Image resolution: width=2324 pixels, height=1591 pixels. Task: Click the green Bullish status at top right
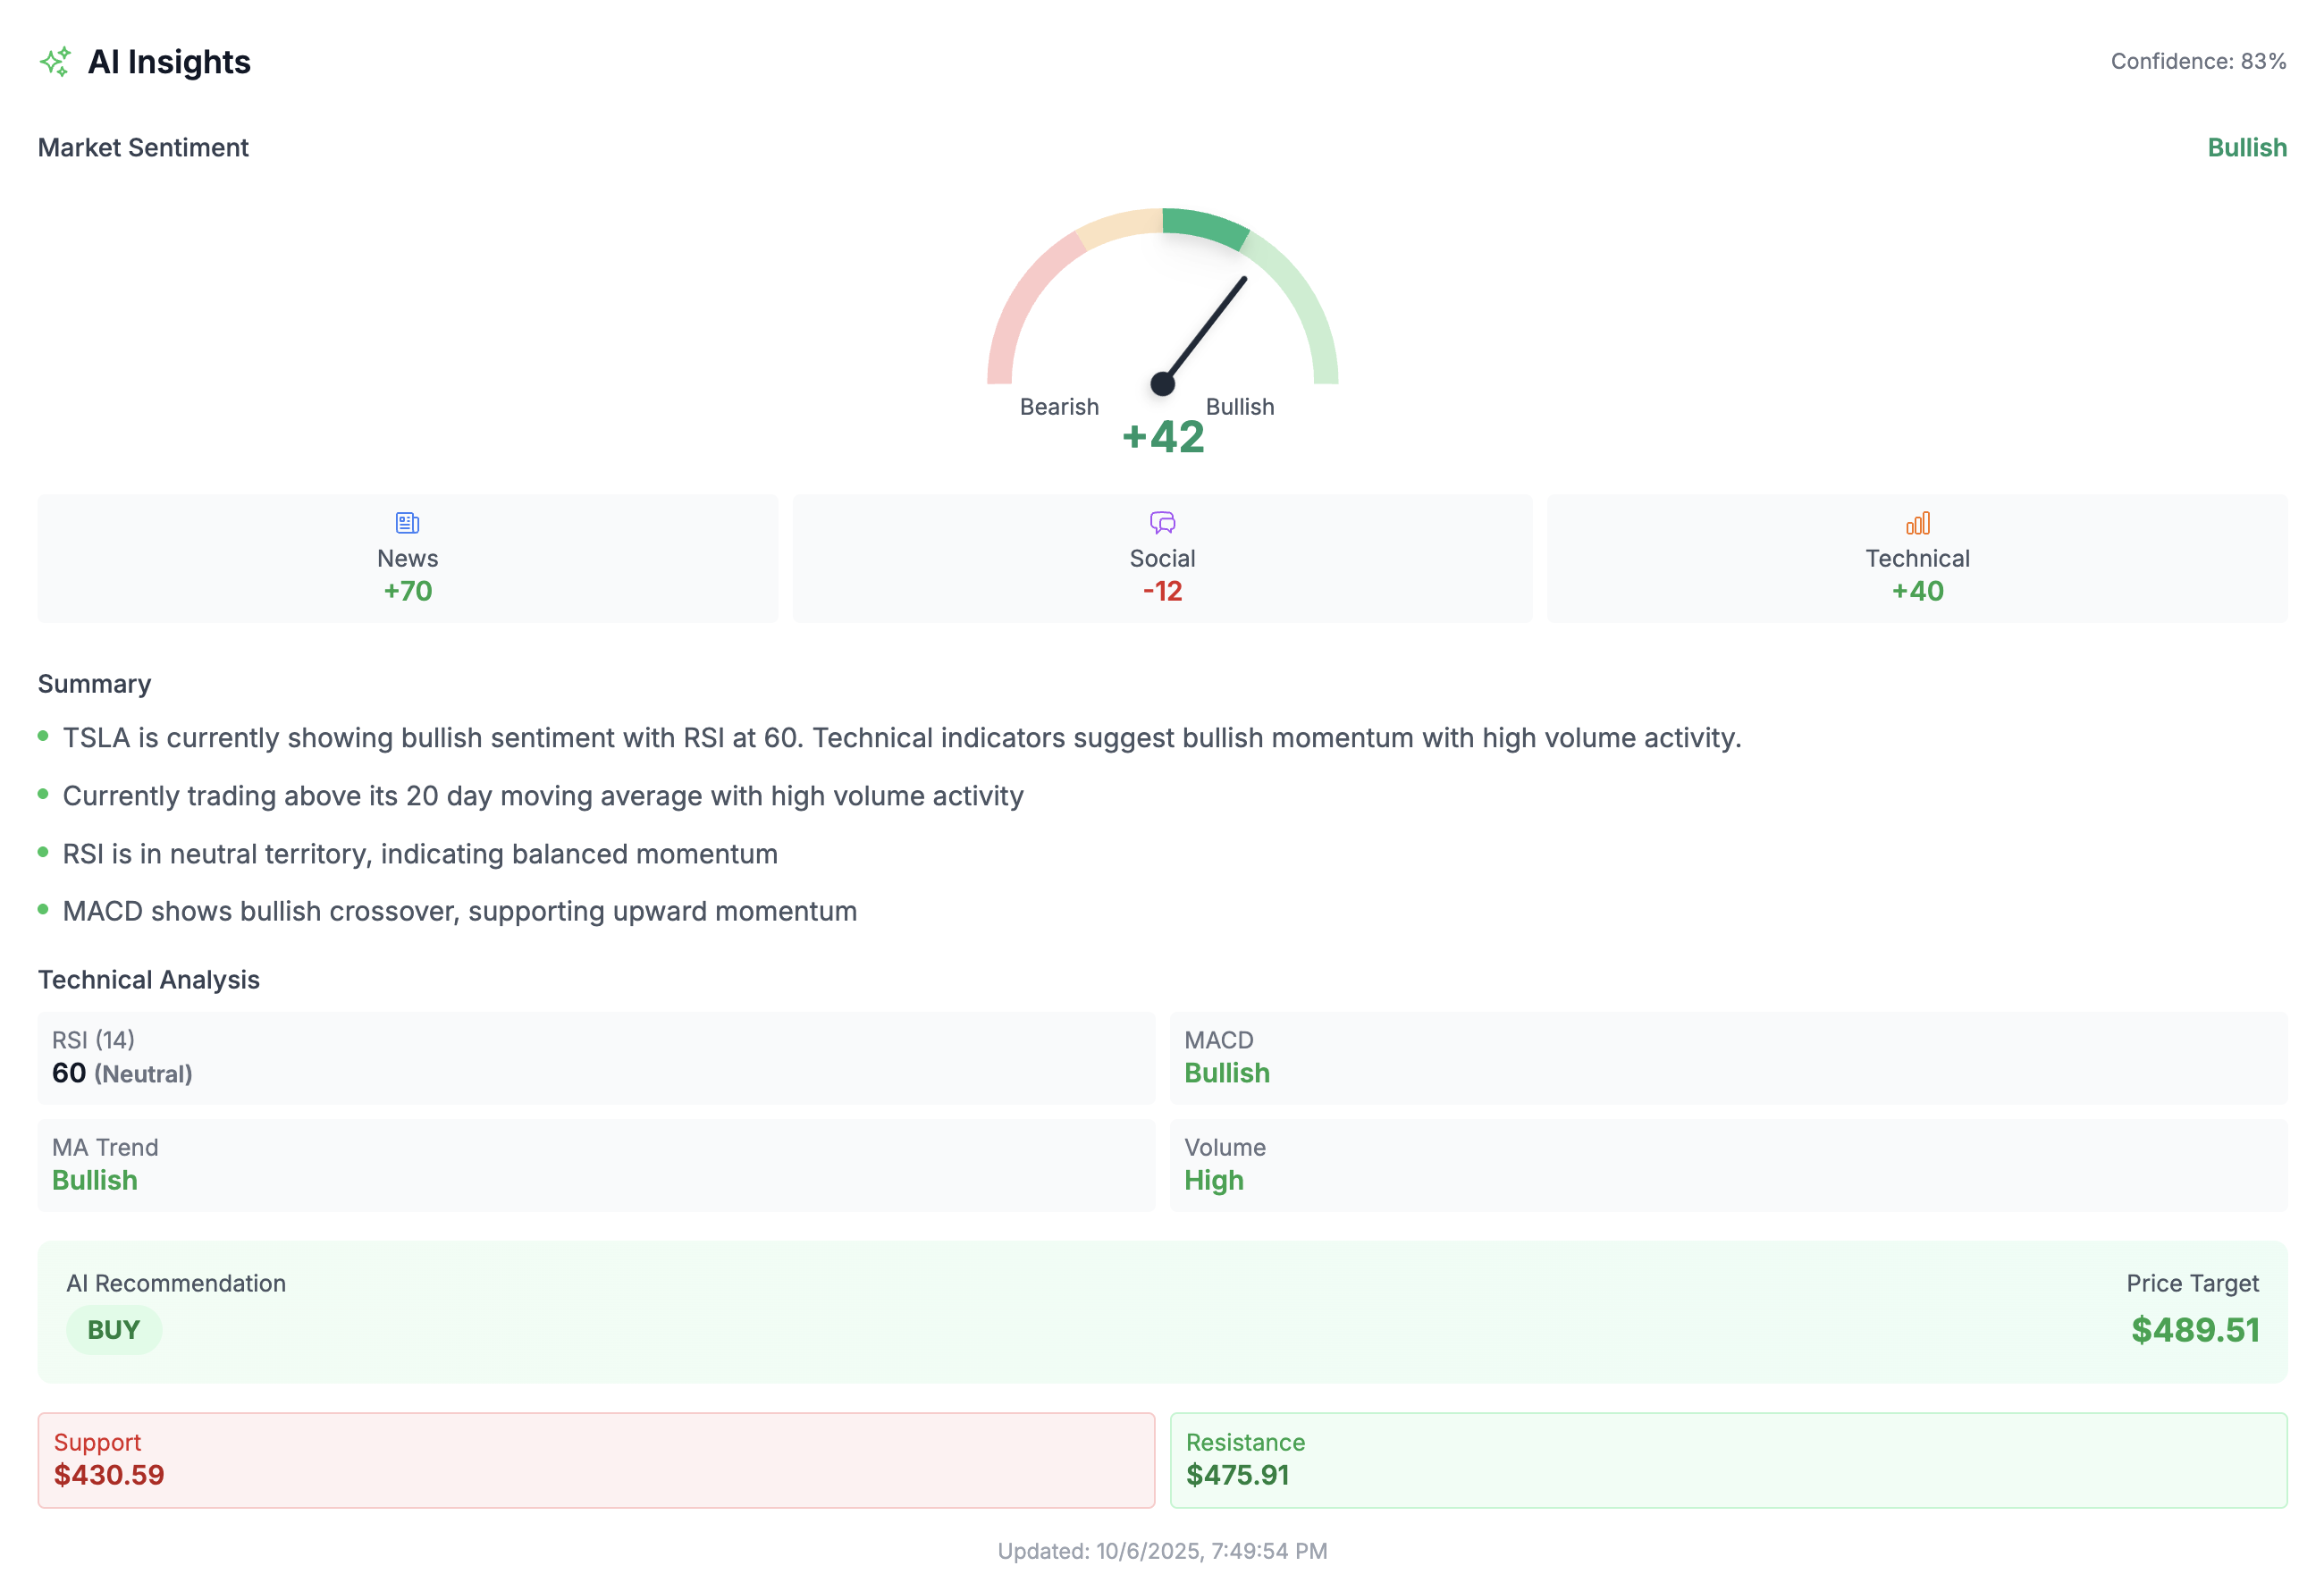tap(2246, 148)
